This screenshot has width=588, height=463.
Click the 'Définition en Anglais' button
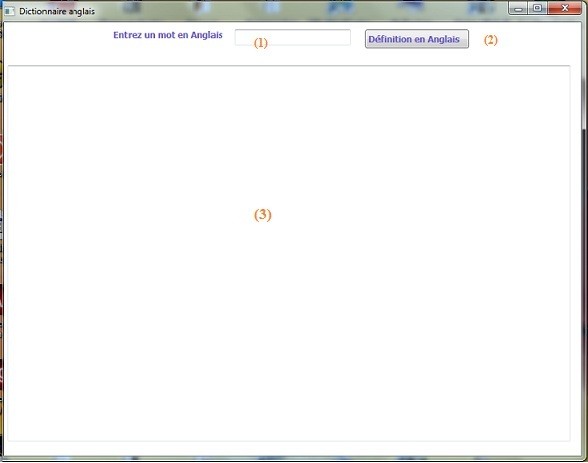point(417,39)
